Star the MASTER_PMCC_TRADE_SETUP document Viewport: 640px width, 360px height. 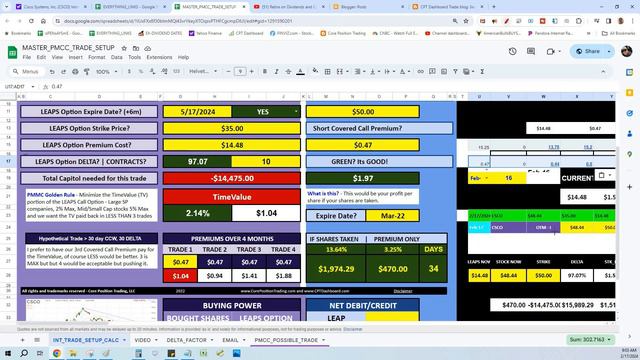tap(124, 48)
